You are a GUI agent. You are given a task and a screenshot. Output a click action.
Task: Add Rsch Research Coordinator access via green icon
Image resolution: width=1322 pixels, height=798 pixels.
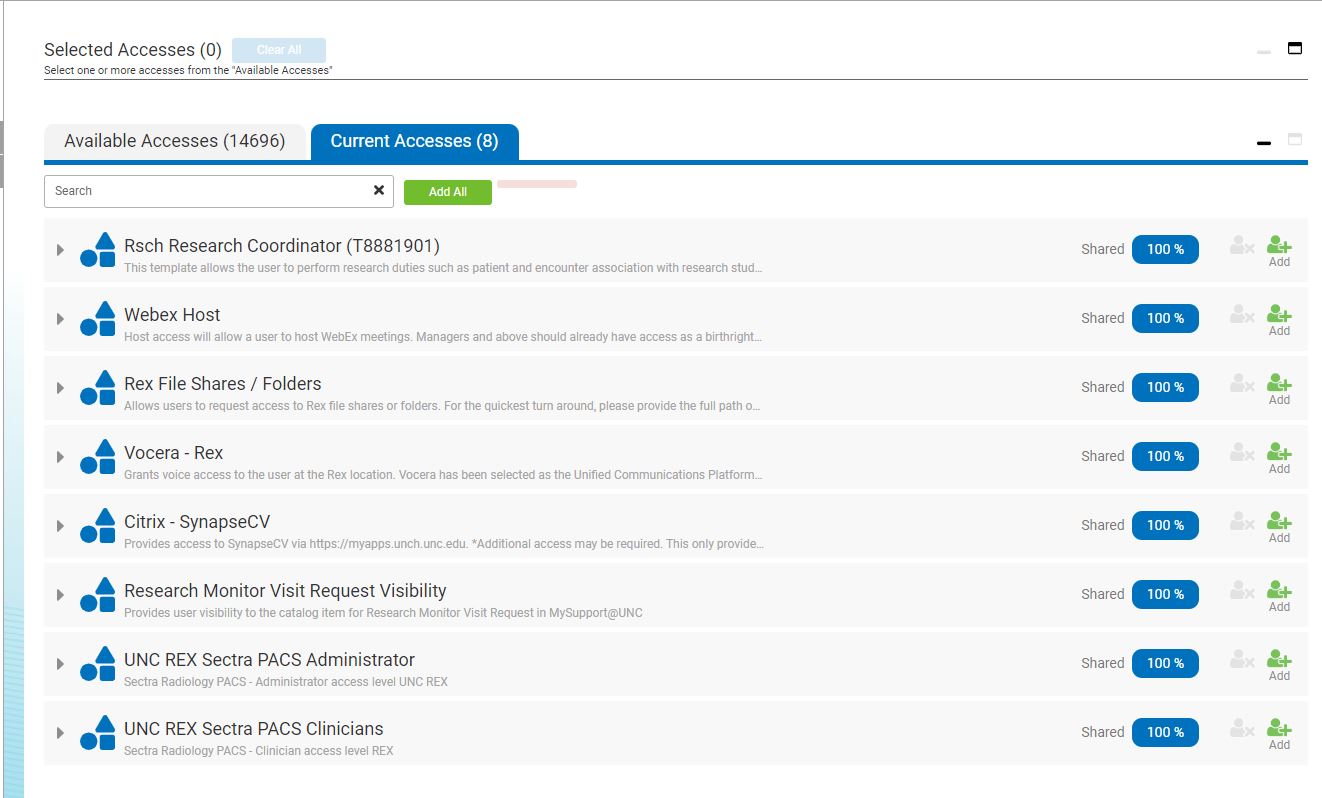click(1279, 244)
